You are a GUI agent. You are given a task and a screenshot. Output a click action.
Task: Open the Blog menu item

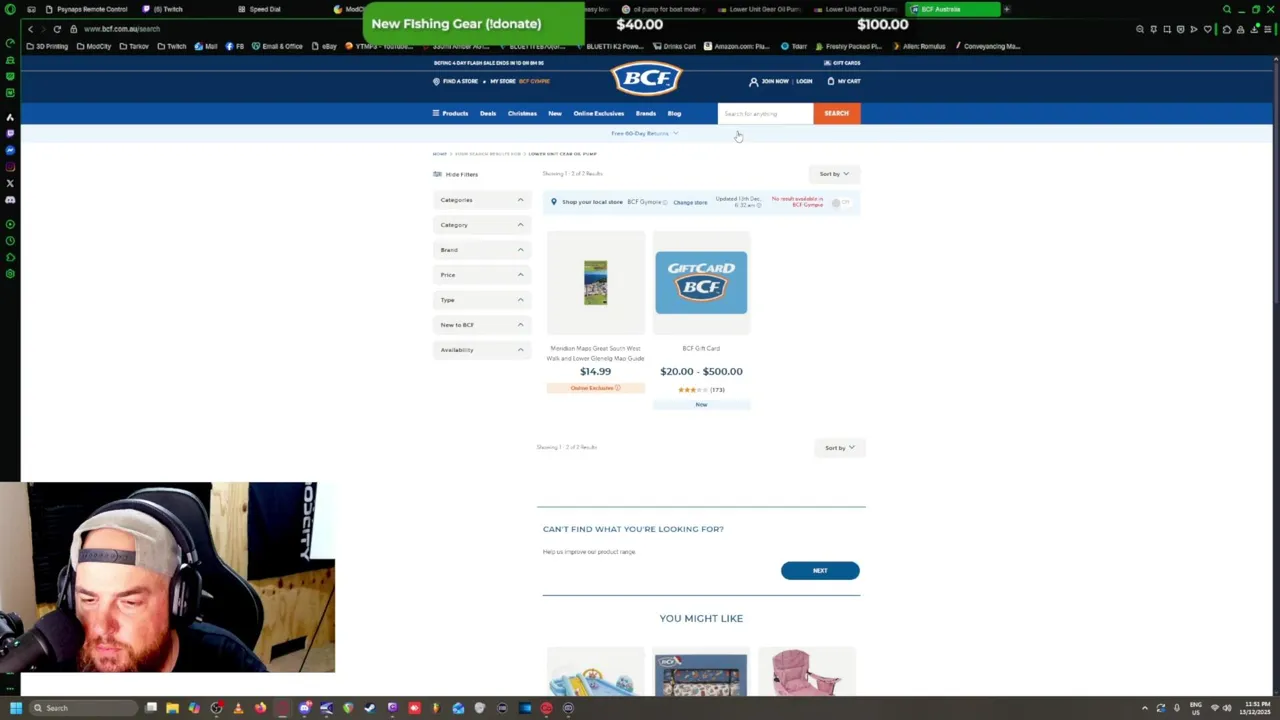coord(674,113)
